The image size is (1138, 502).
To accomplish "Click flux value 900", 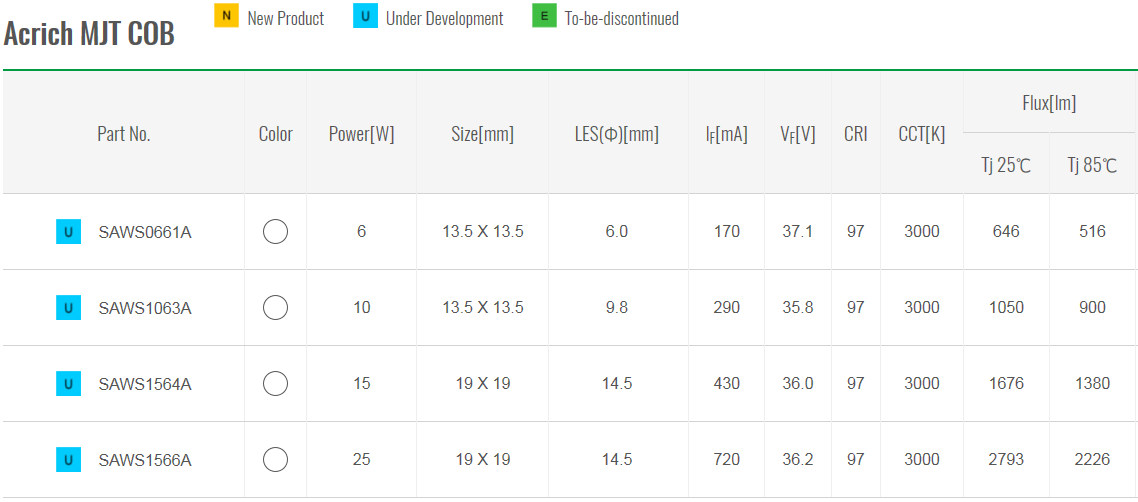I will click(x=1092, y=308).
